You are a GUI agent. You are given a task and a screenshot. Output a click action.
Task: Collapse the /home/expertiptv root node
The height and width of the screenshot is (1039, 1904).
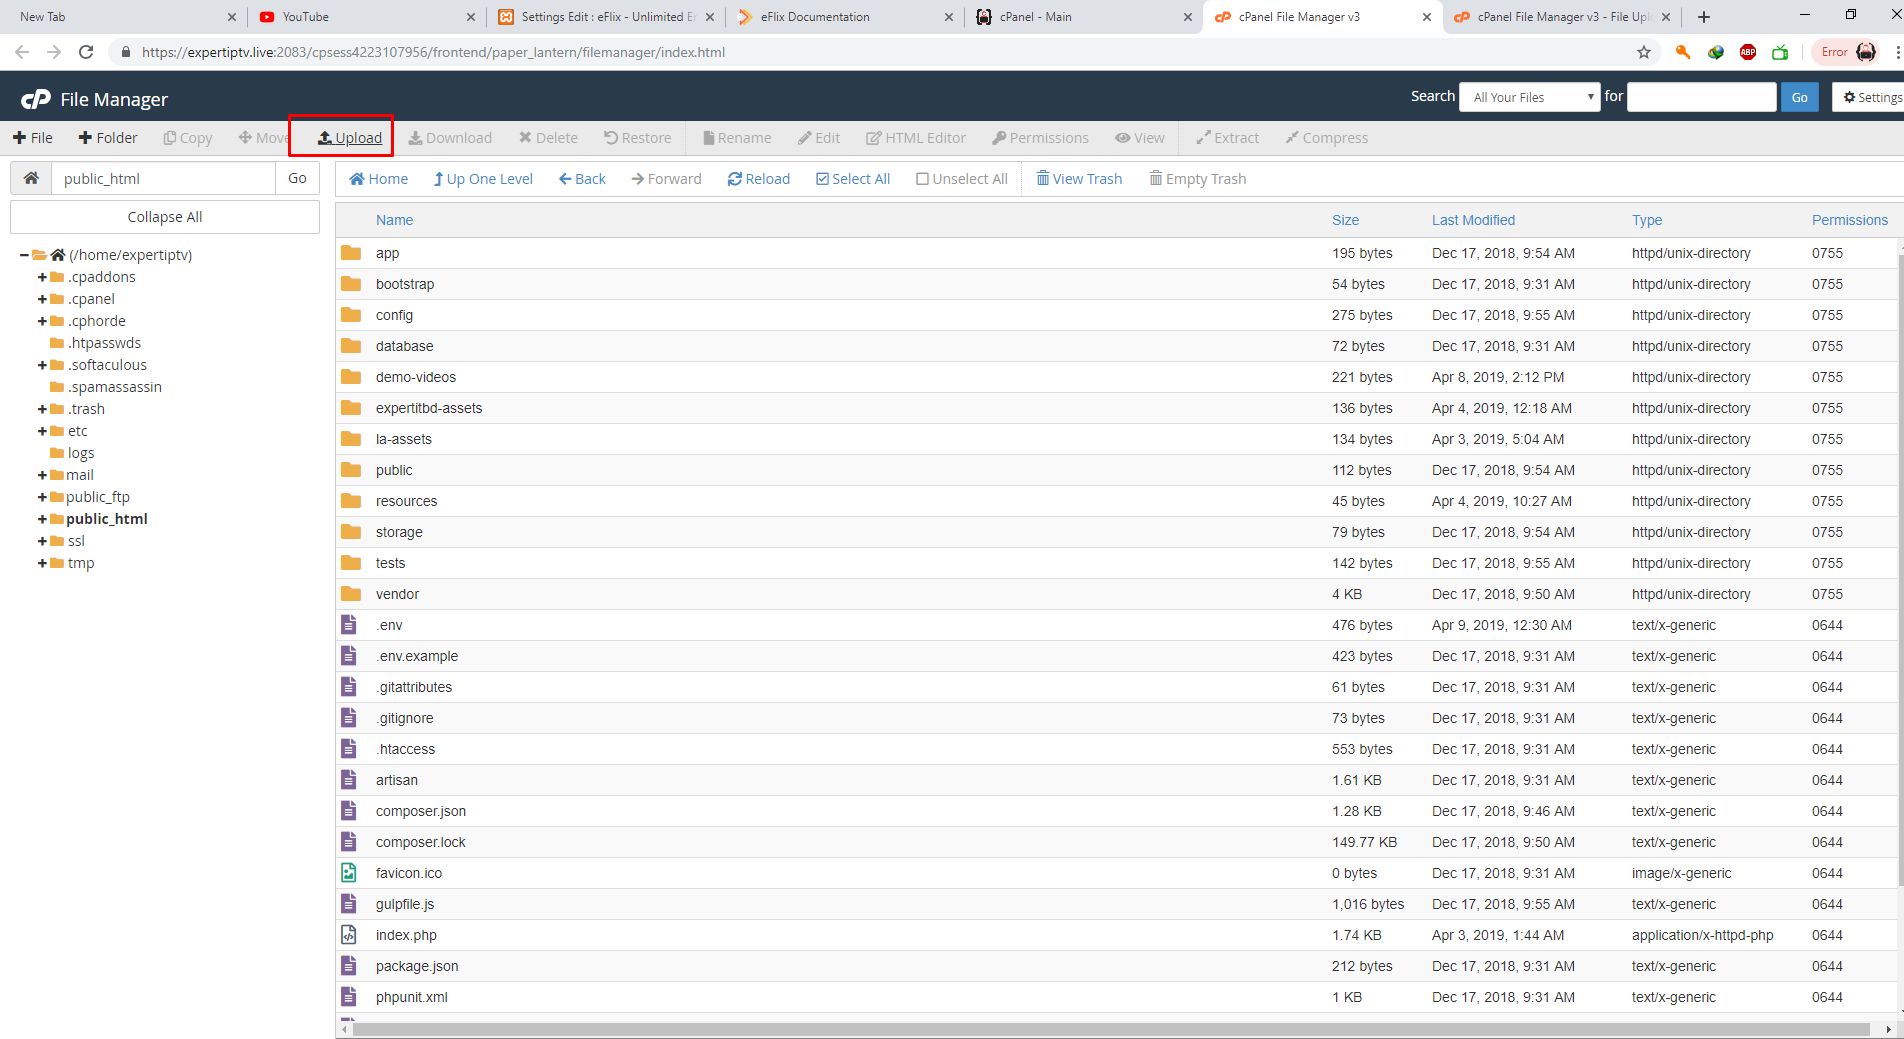(x=24, y=255)
